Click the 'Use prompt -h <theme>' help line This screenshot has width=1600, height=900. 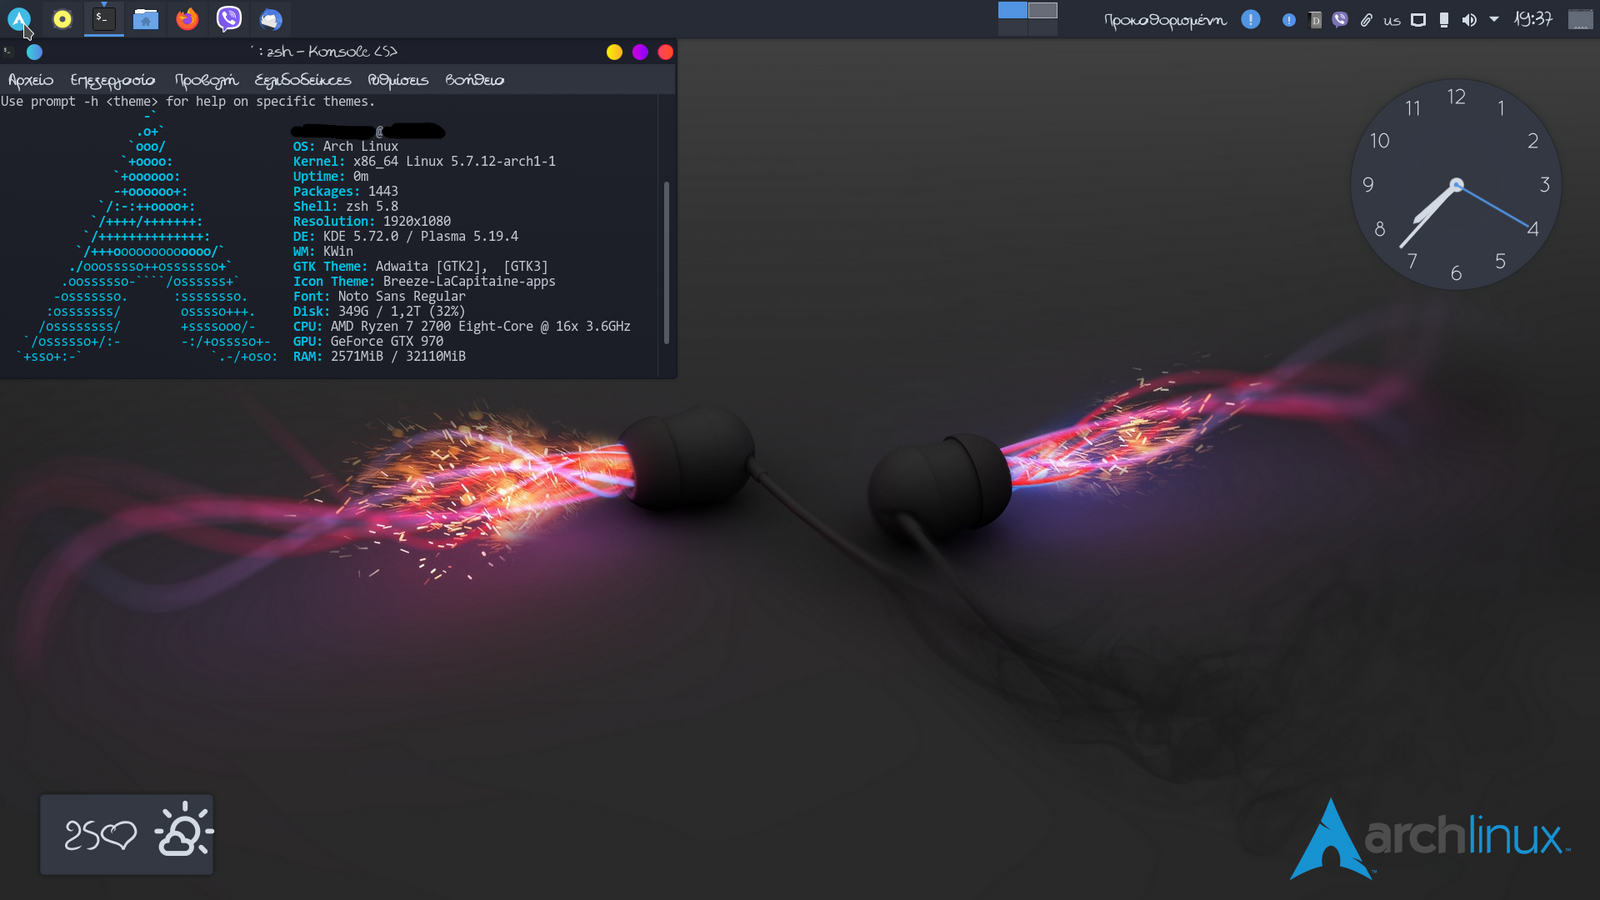[188, 101]
